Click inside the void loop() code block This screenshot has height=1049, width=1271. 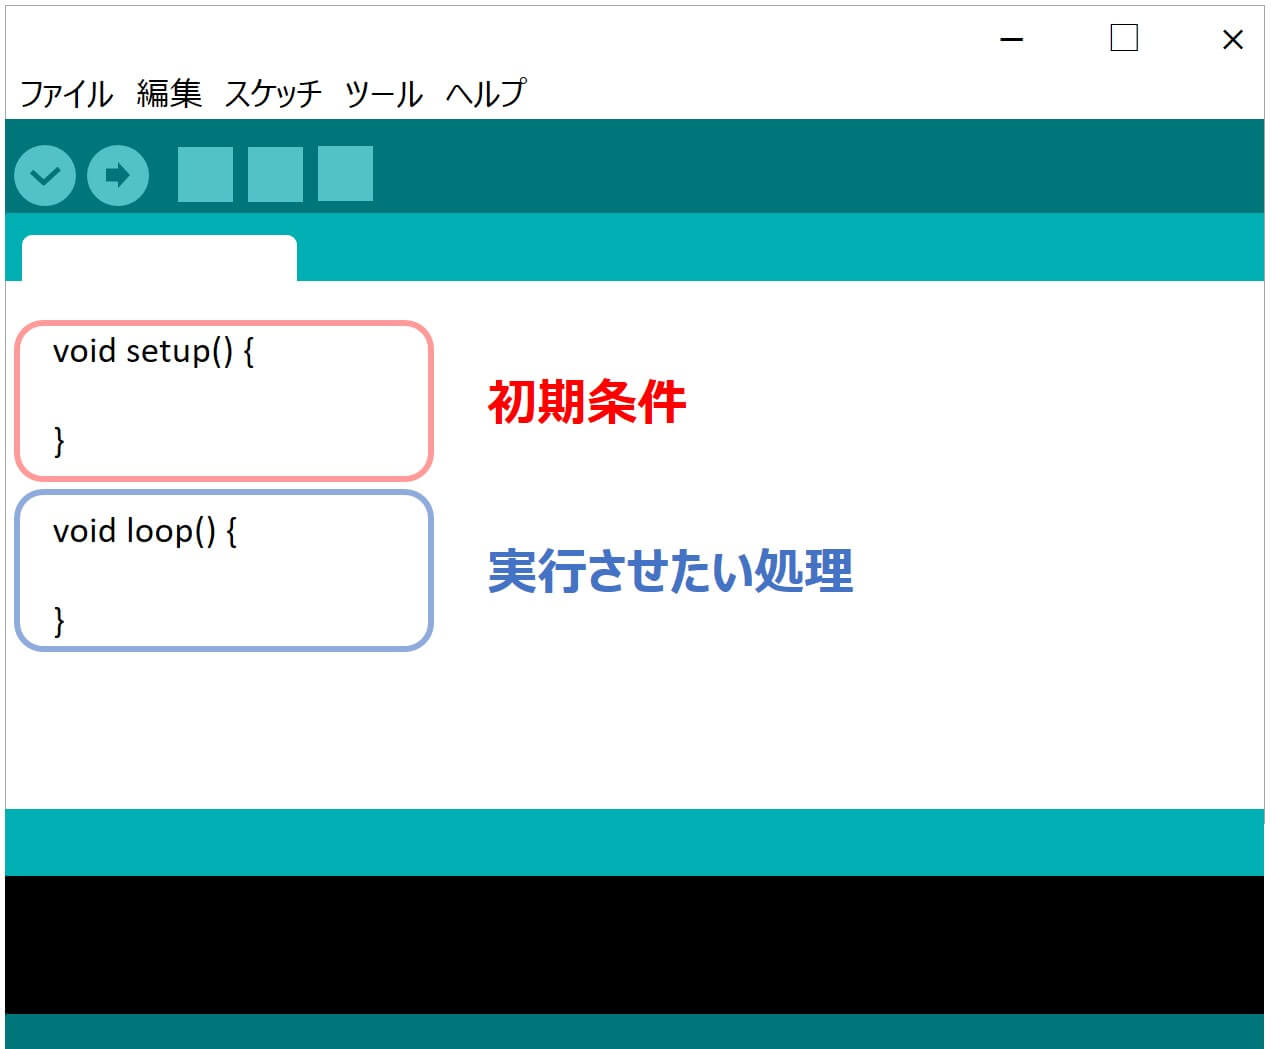222,570
